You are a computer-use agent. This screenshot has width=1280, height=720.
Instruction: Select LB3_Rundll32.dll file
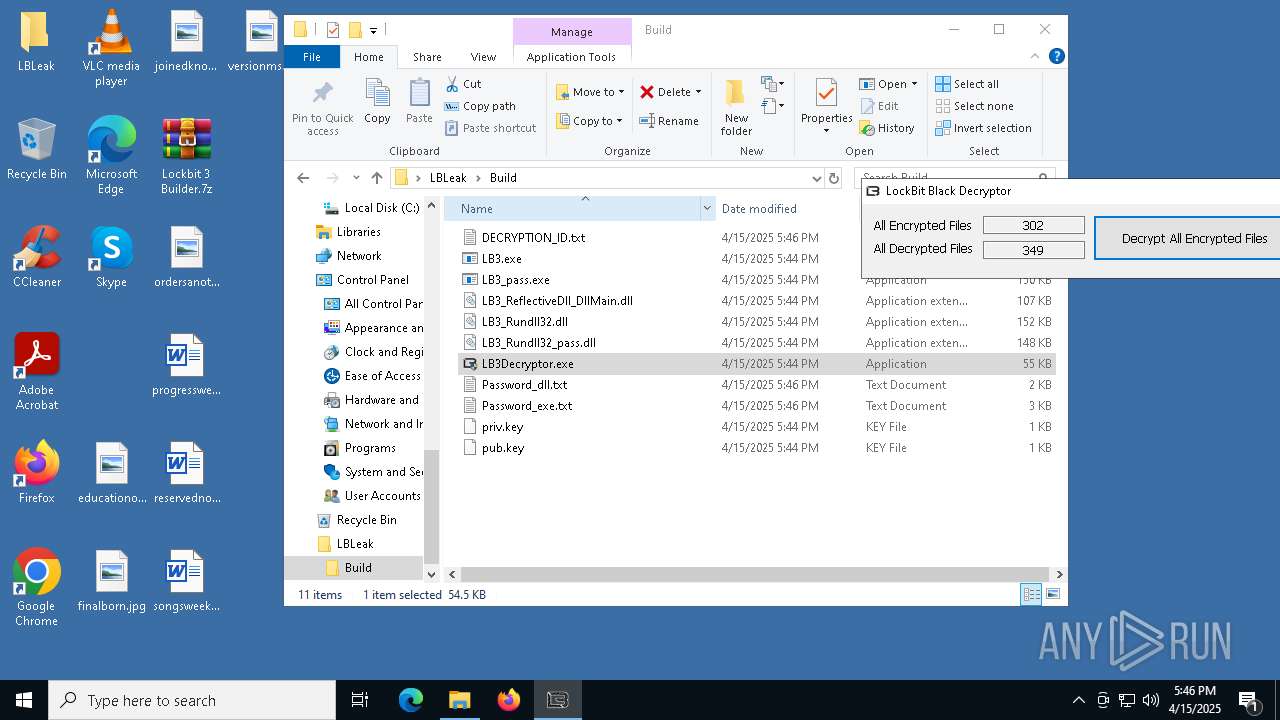click(524, 322)
